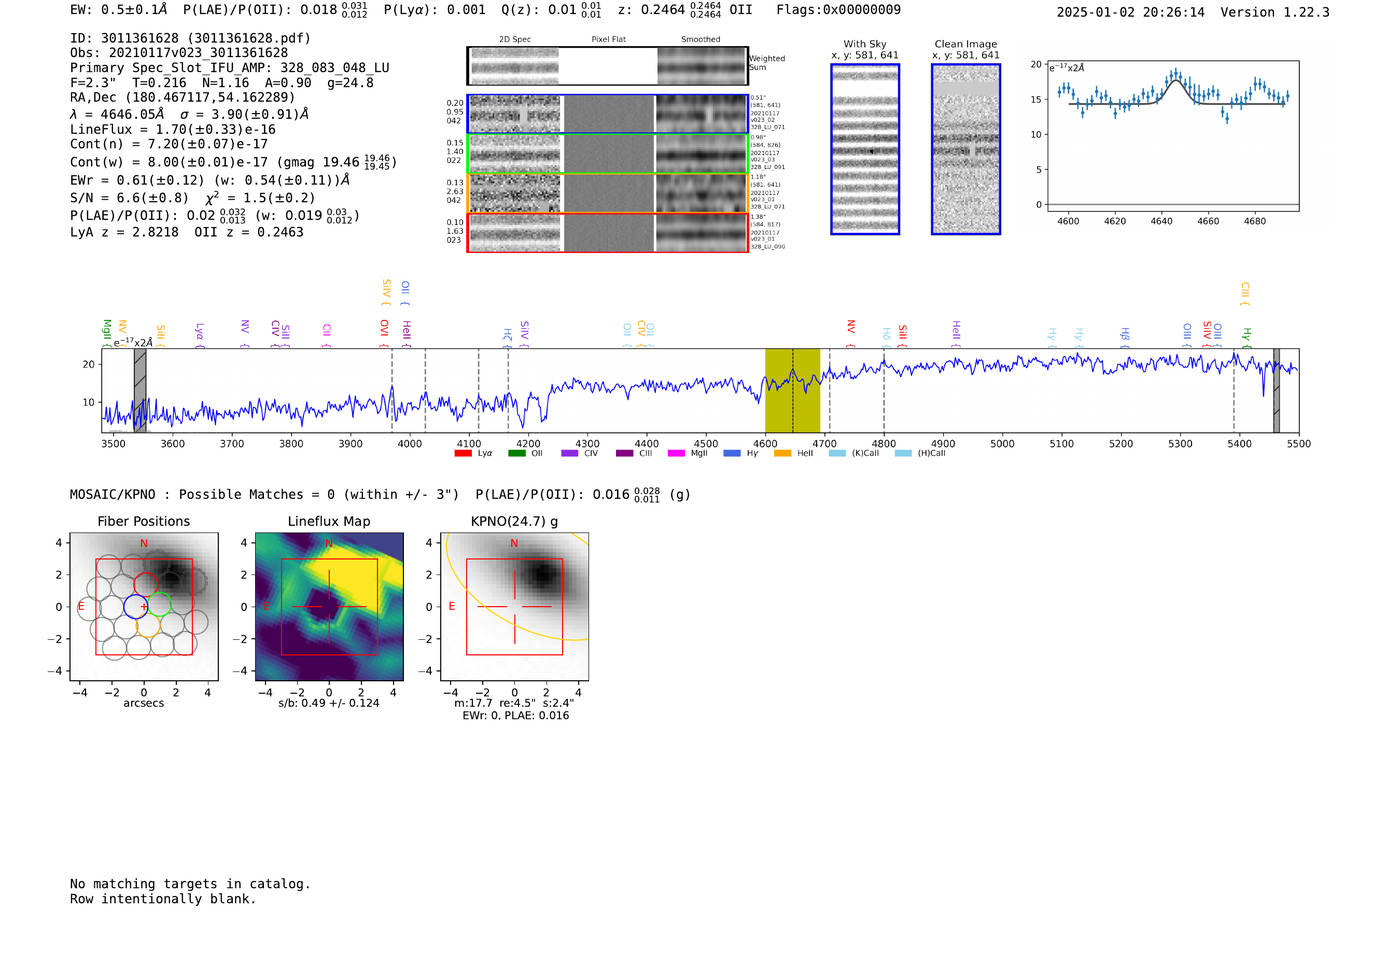Click the CIV legend swatch below spectrum
The width and height of the screenshot is (1400, 953).
click(570, 454)
